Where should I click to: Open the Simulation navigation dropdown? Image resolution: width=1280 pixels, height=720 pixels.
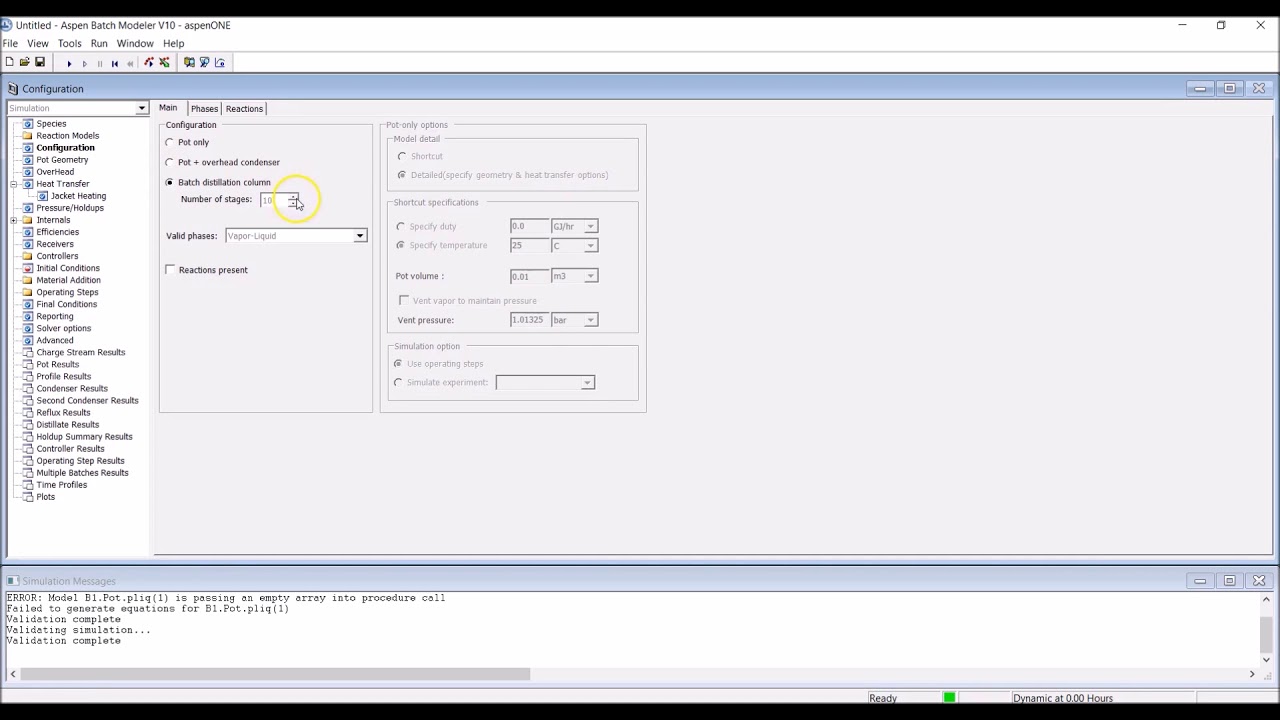click(x=141, y=108)
